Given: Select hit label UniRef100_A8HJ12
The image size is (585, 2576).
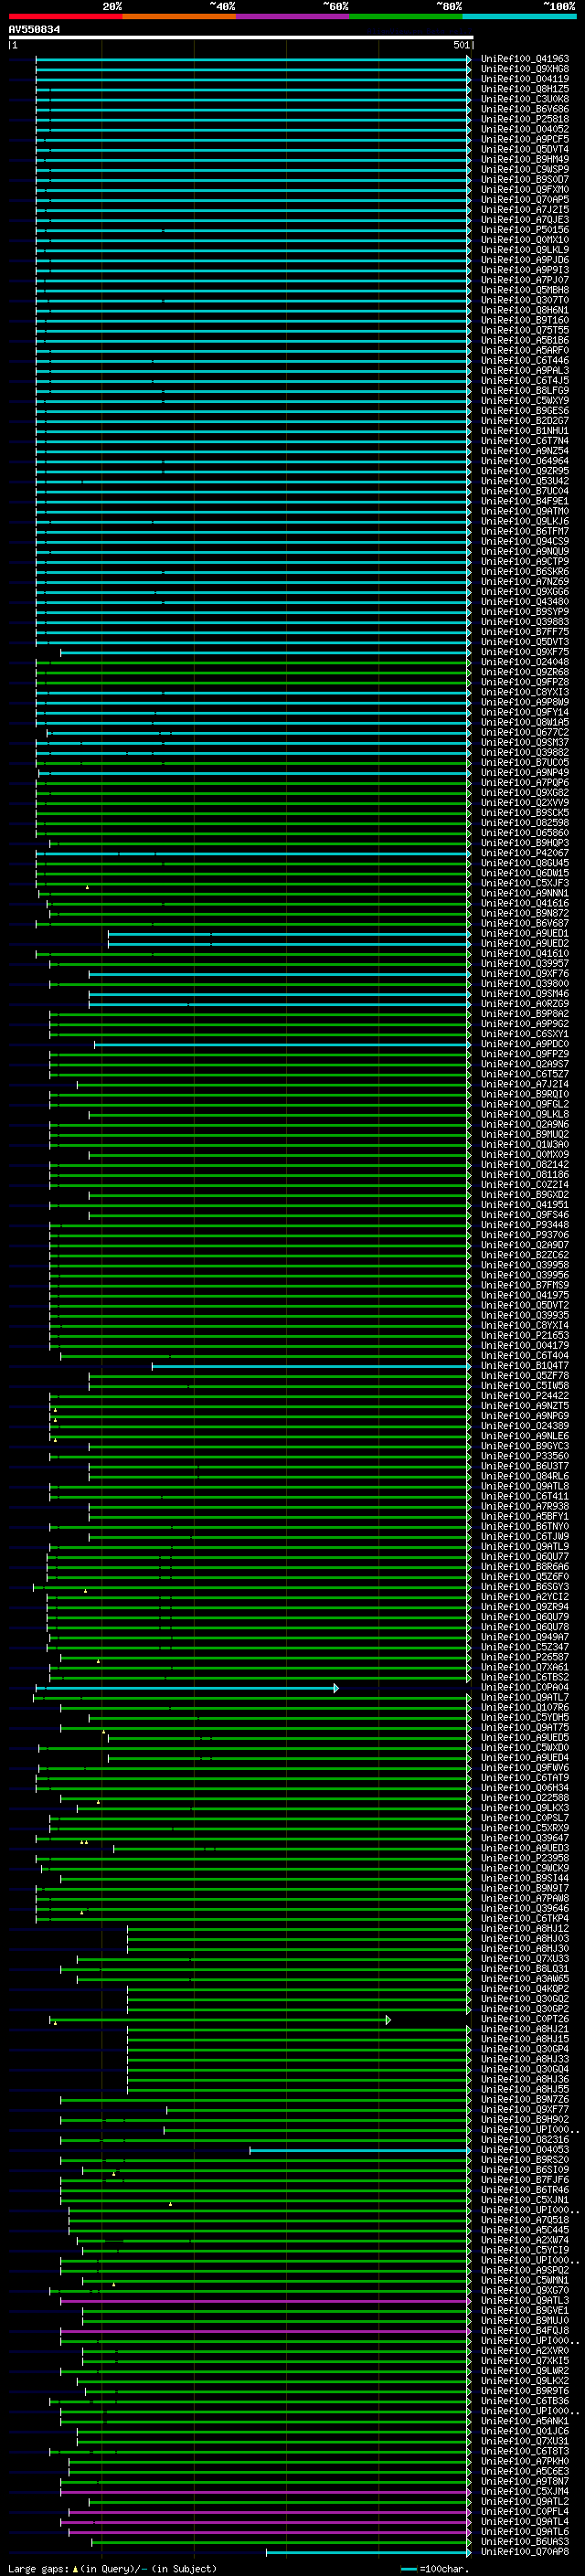Looking at the screenshot, I should pyautogui.click(x=525, y=1928).
